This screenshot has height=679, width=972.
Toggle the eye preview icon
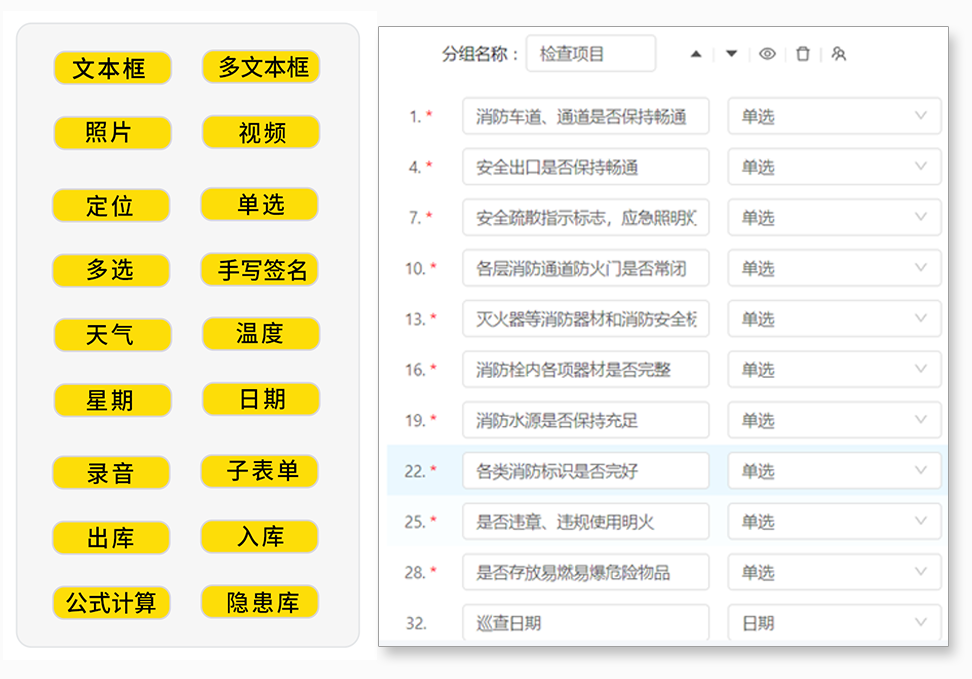coord(768,54)
